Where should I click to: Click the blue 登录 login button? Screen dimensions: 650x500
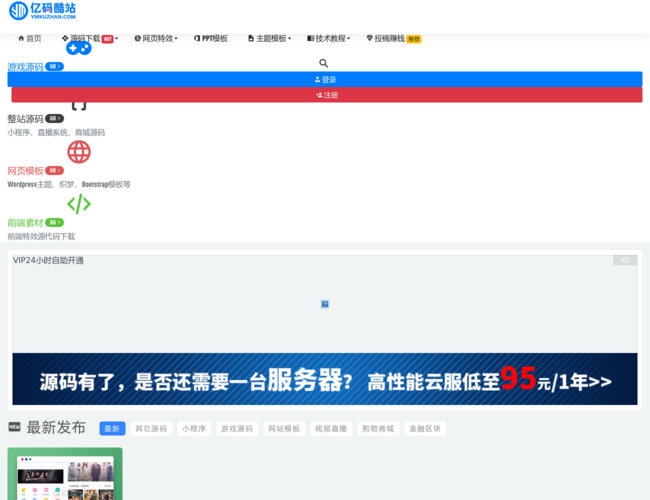[325, 80]
